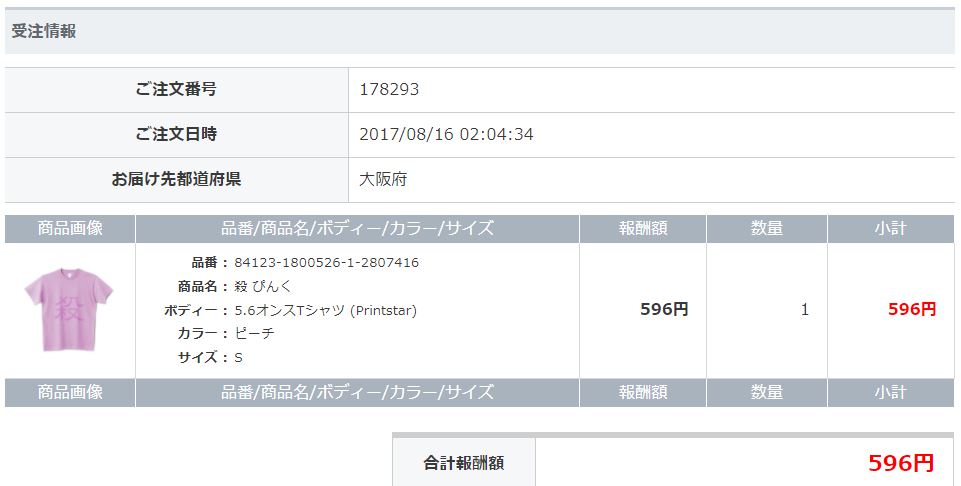The width and height of the screenshot is (961, 486).
Task: Click the 大阪府 prefecture value
Action: point(383,180)
